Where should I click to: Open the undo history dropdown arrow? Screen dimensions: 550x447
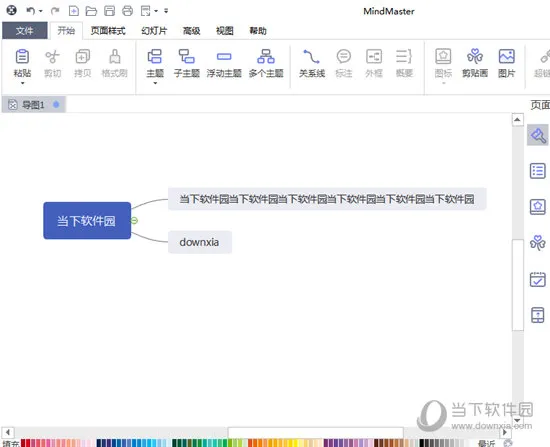click(41, 11)
